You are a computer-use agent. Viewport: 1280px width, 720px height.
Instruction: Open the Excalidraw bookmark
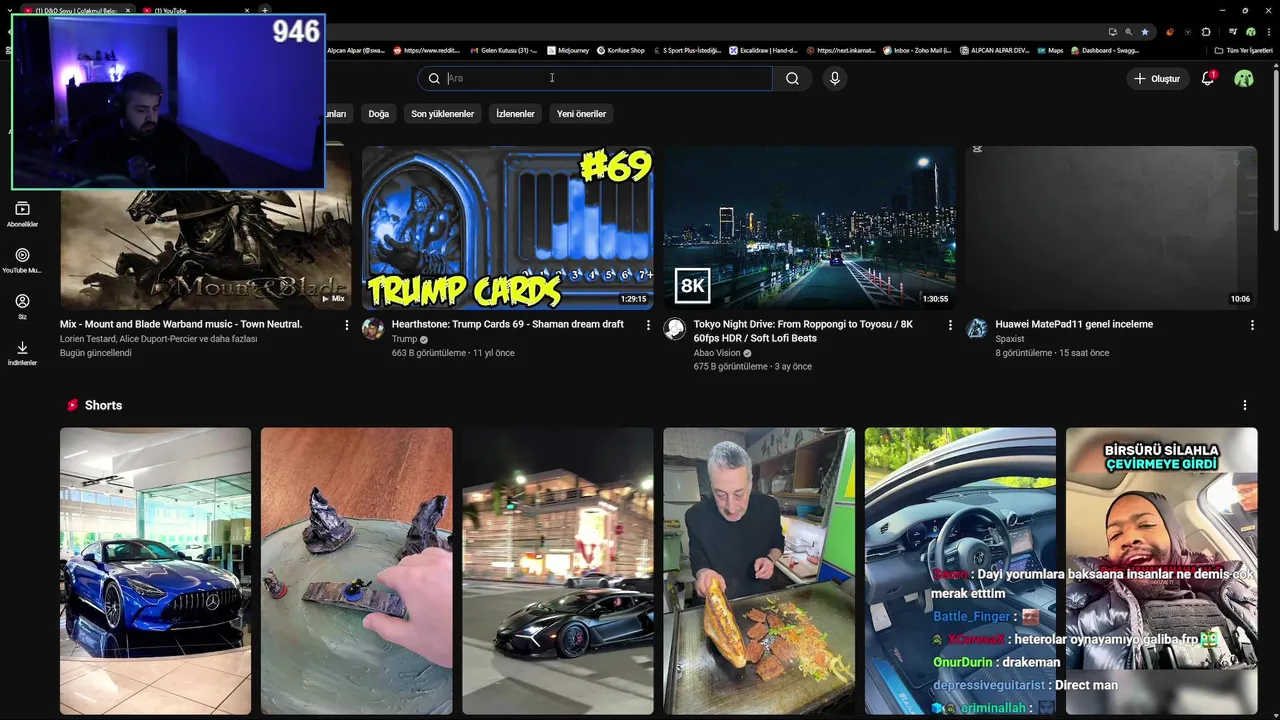coord(764,50)
